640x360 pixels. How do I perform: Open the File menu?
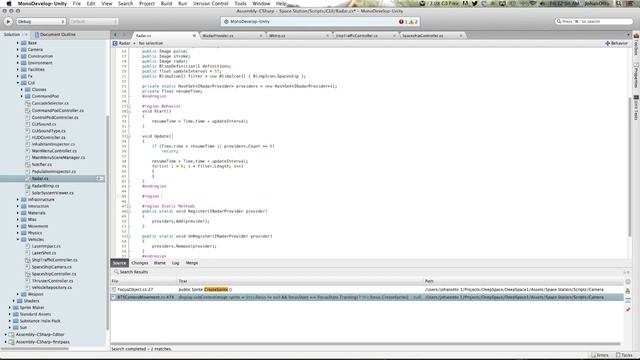(77, 3)
